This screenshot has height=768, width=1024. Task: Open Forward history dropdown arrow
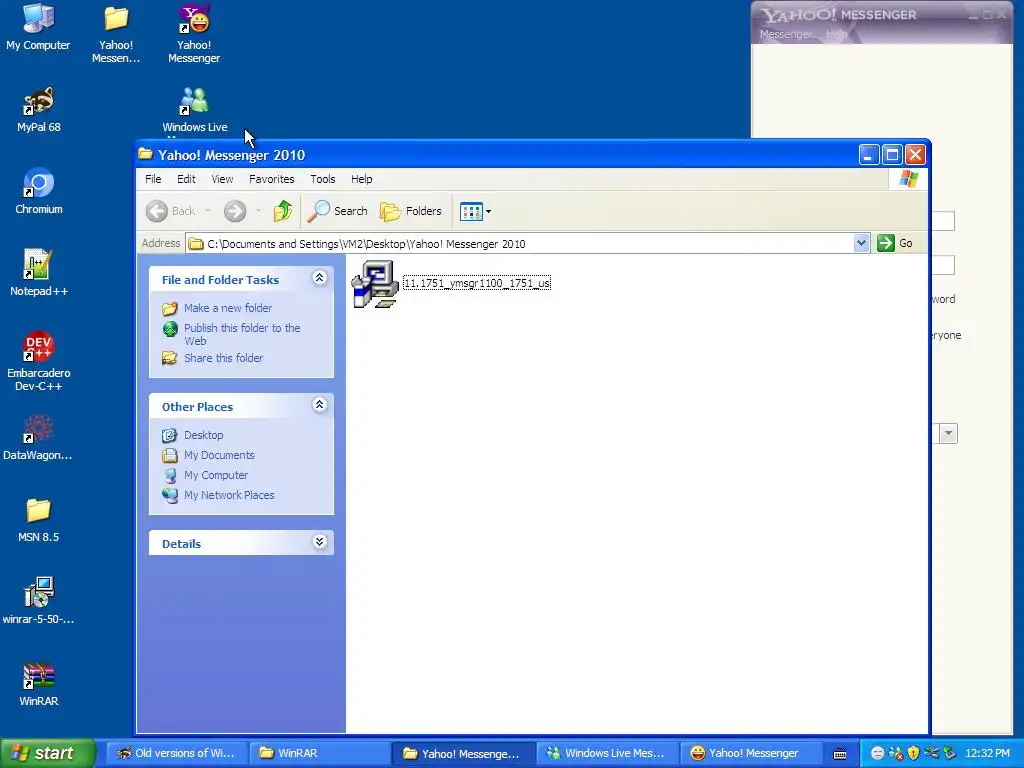[x=259, y=211]
